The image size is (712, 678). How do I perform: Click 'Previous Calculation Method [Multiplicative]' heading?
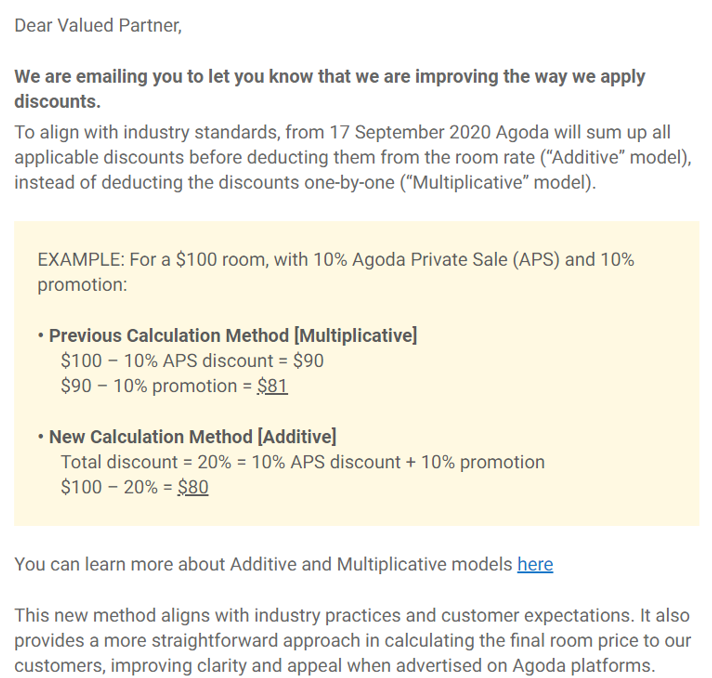click(233, 336)
